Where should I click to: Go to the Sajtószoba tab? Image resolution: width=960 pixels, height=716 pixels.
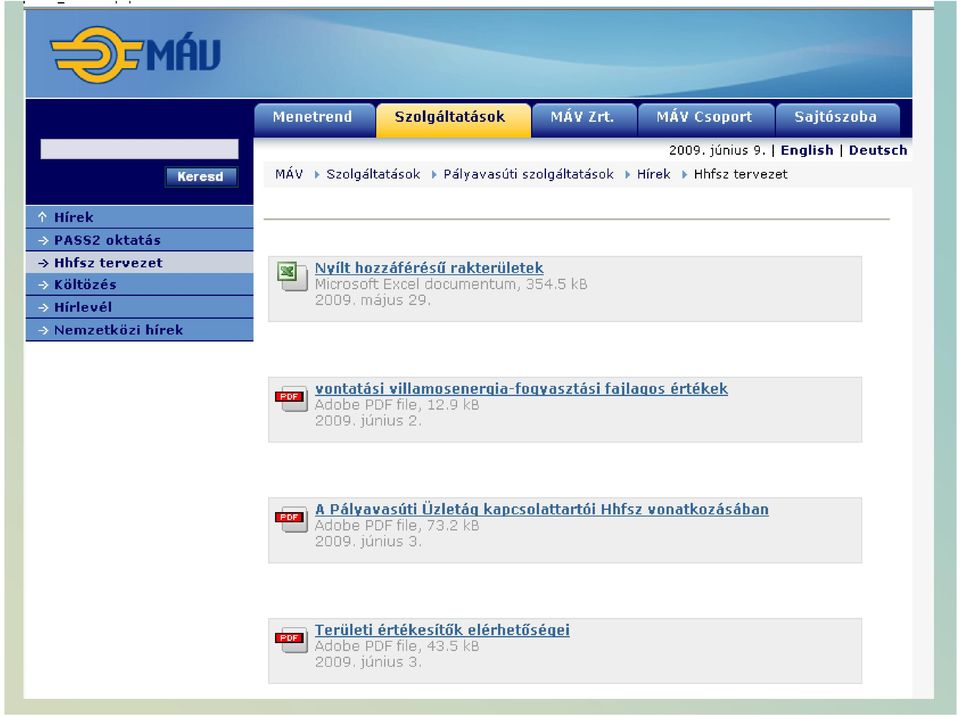coord(836,118)
